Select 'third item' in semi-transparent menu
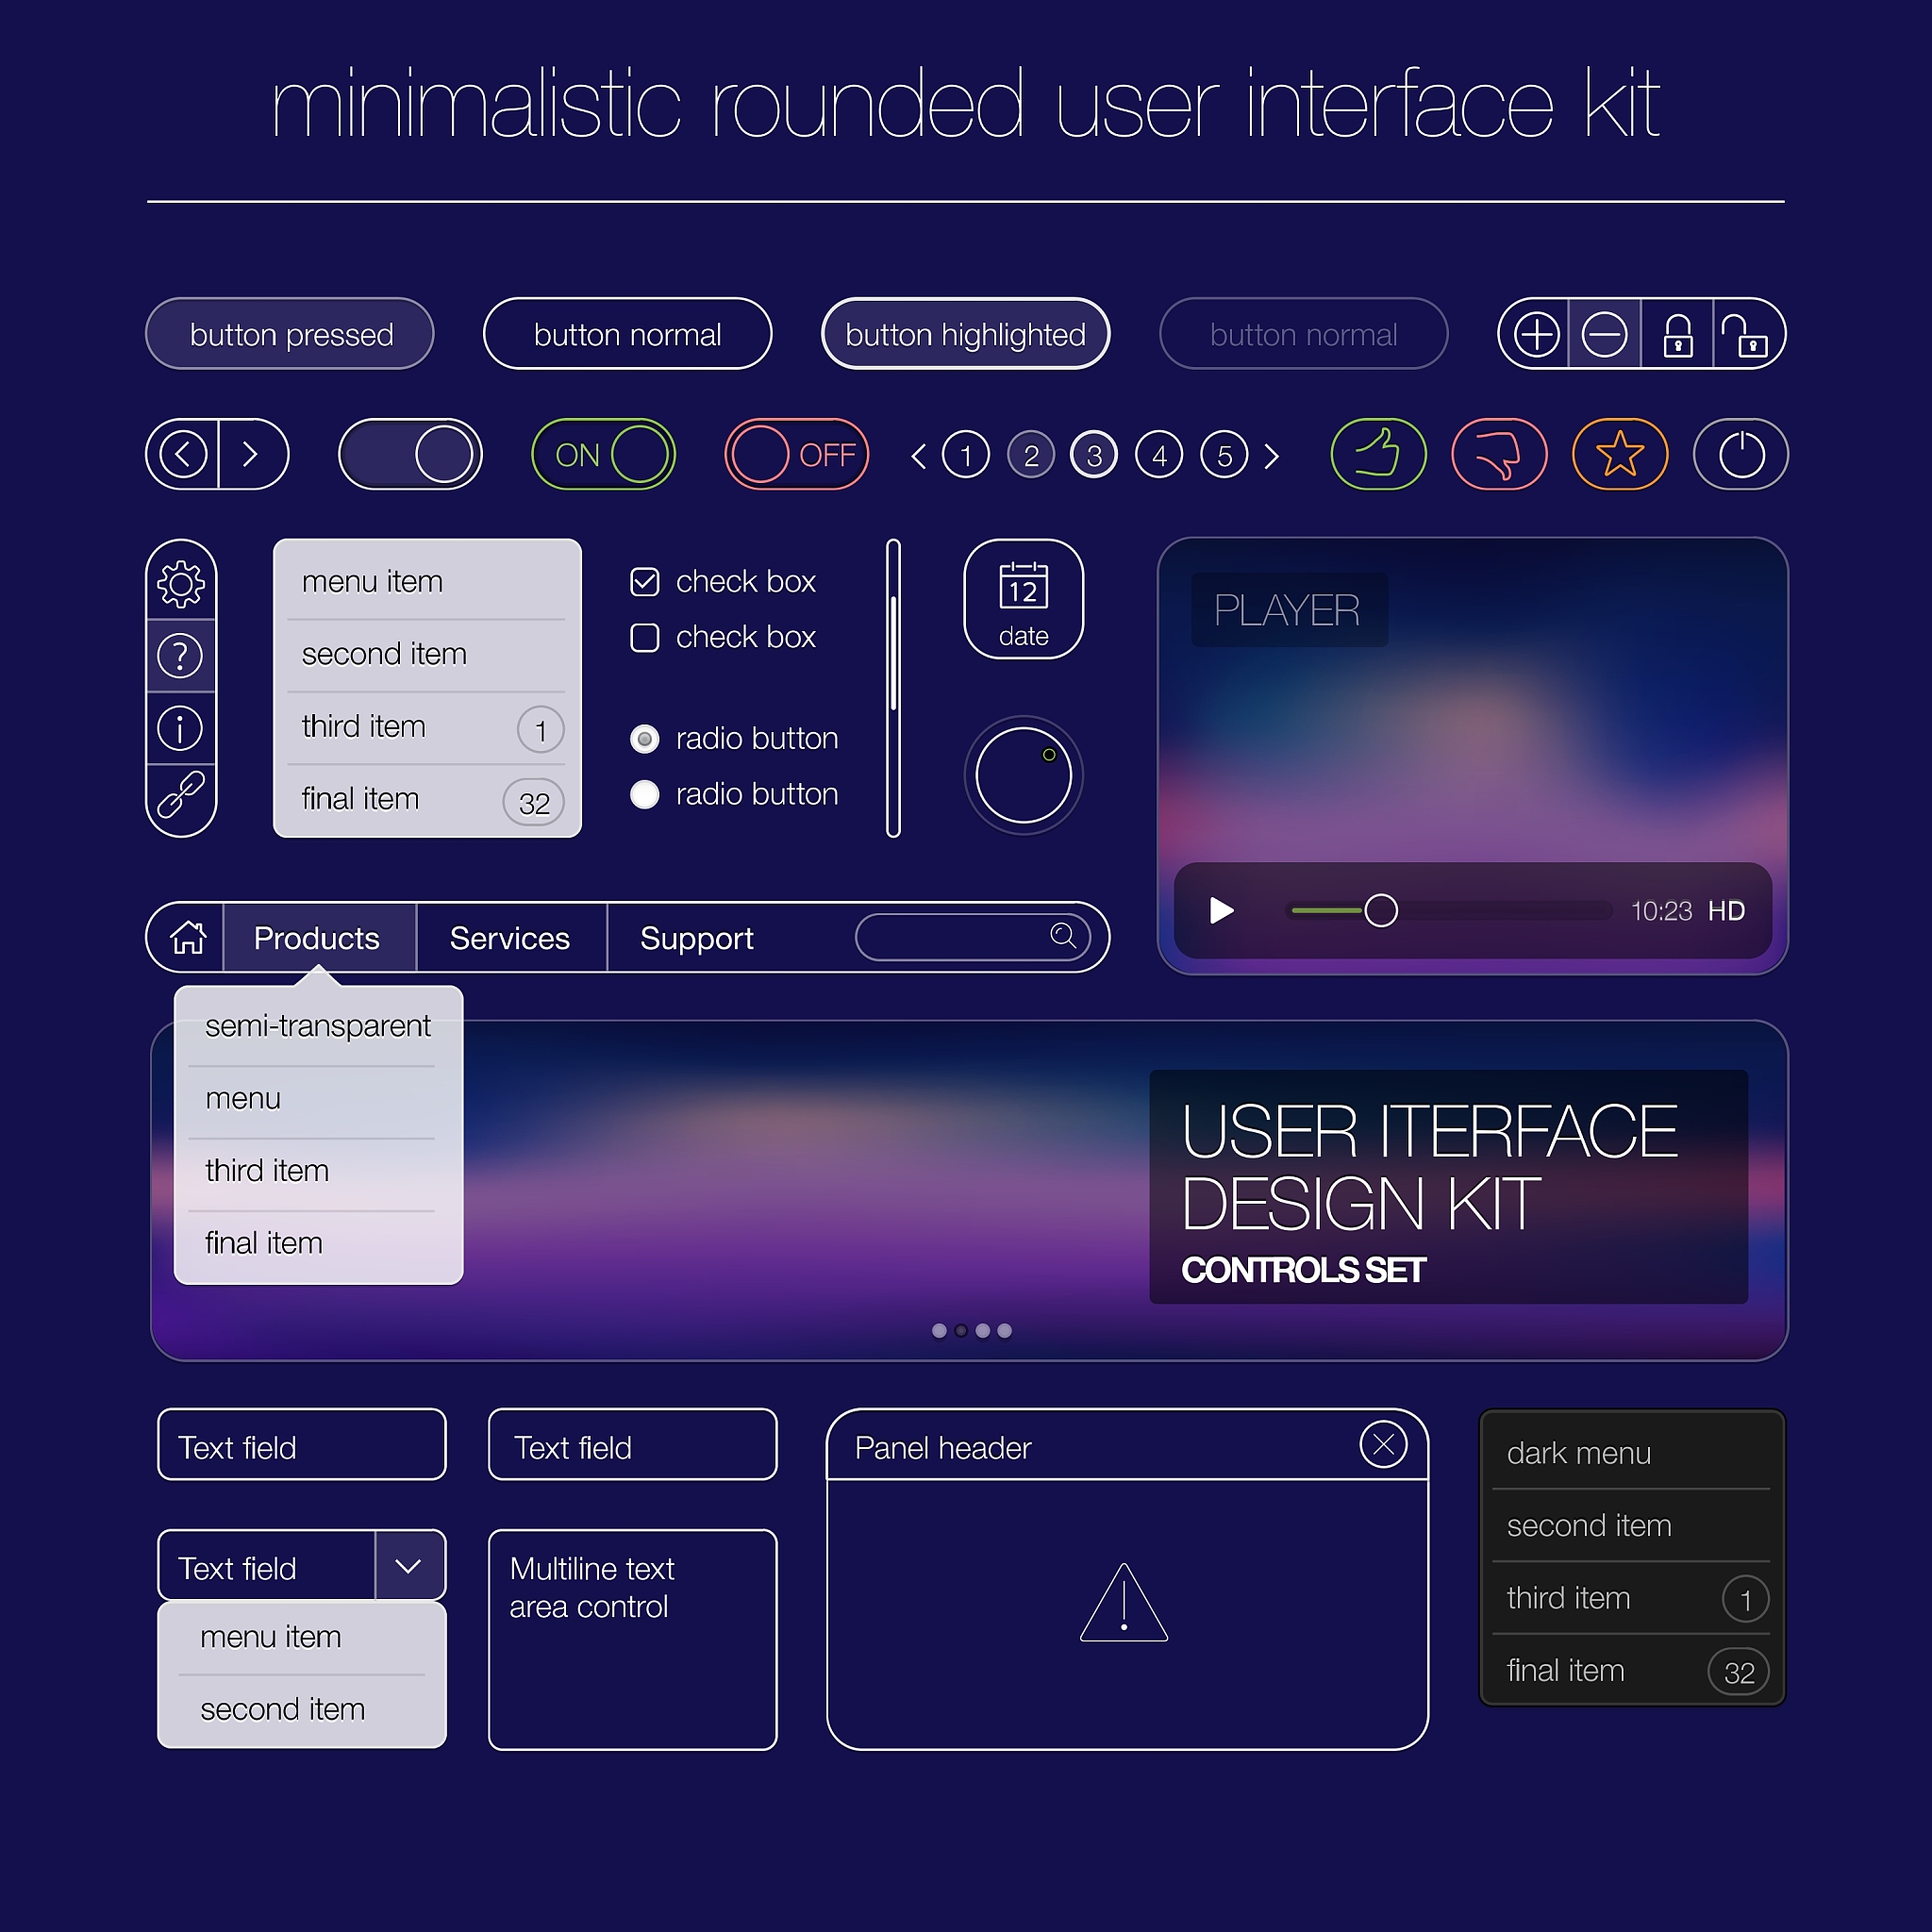This screenshot has height=1932, width=1932. tap(267, 1171)
